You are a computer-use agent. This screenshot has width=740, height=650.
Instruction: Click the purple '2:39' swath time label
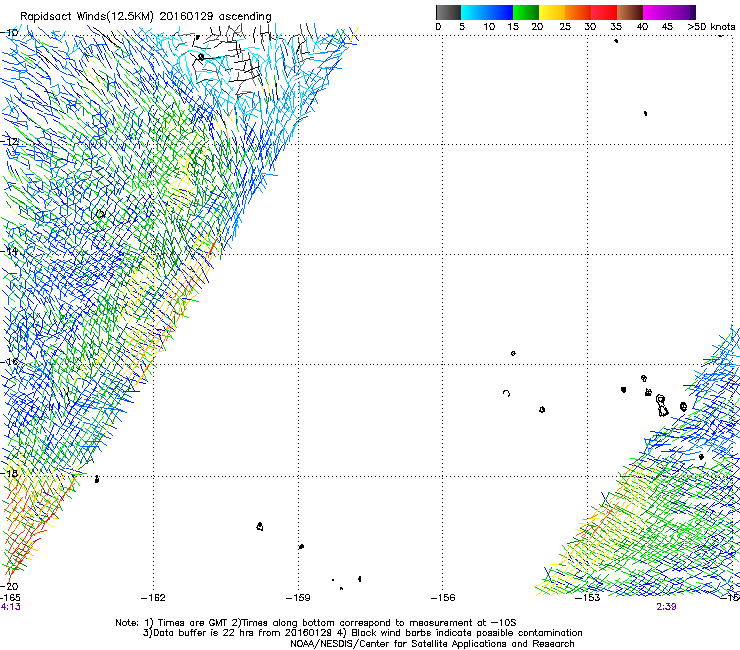(666, 607)
